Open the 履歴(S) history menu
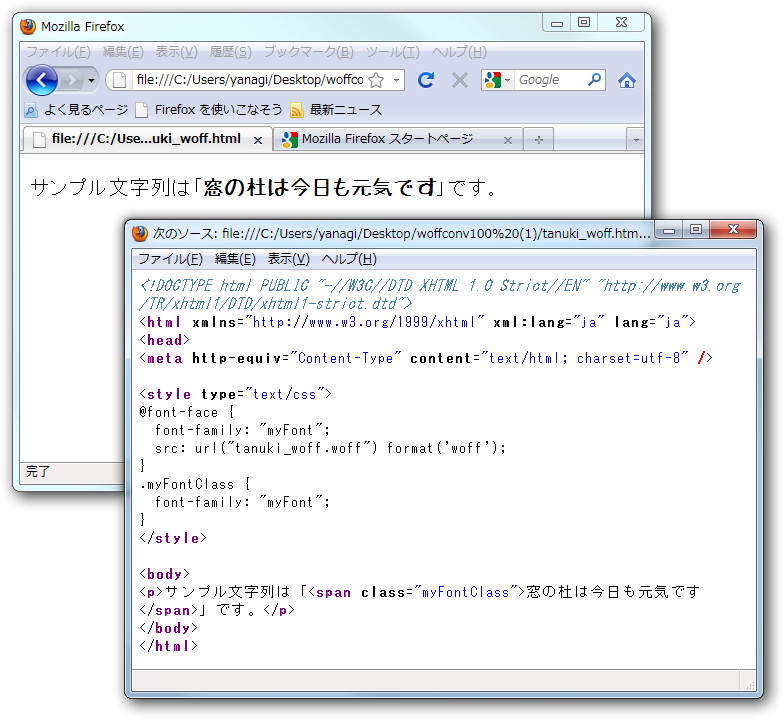The width and height of the screenshot is (784, 719). click(230, 52)
